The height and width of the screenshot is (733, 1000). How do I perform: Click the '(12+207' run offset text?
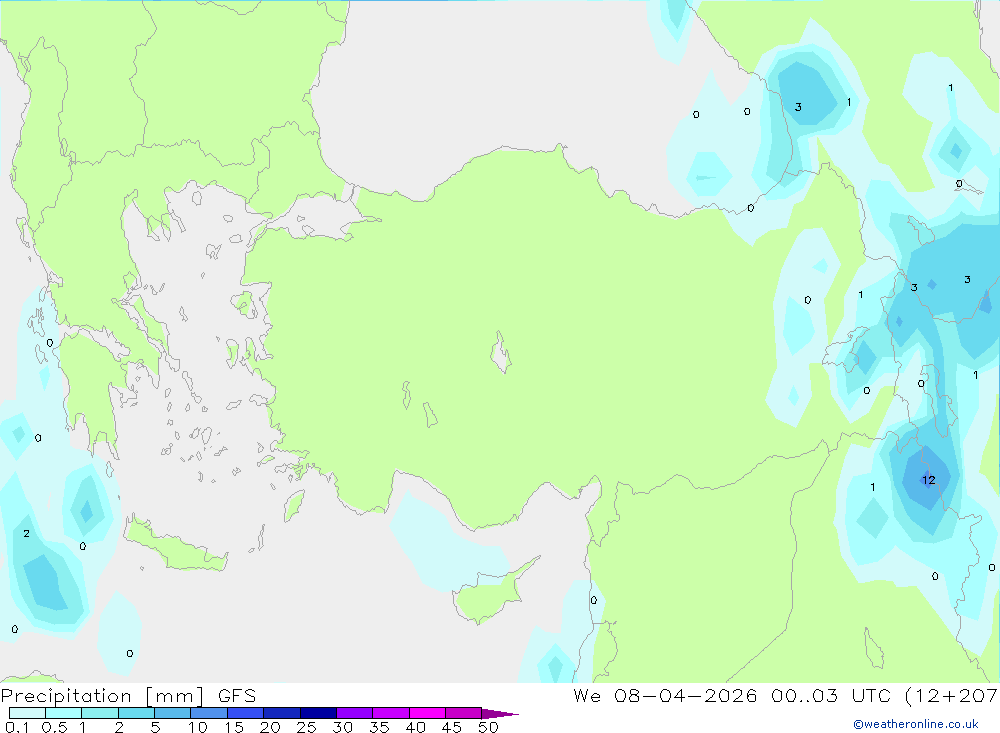951,695
